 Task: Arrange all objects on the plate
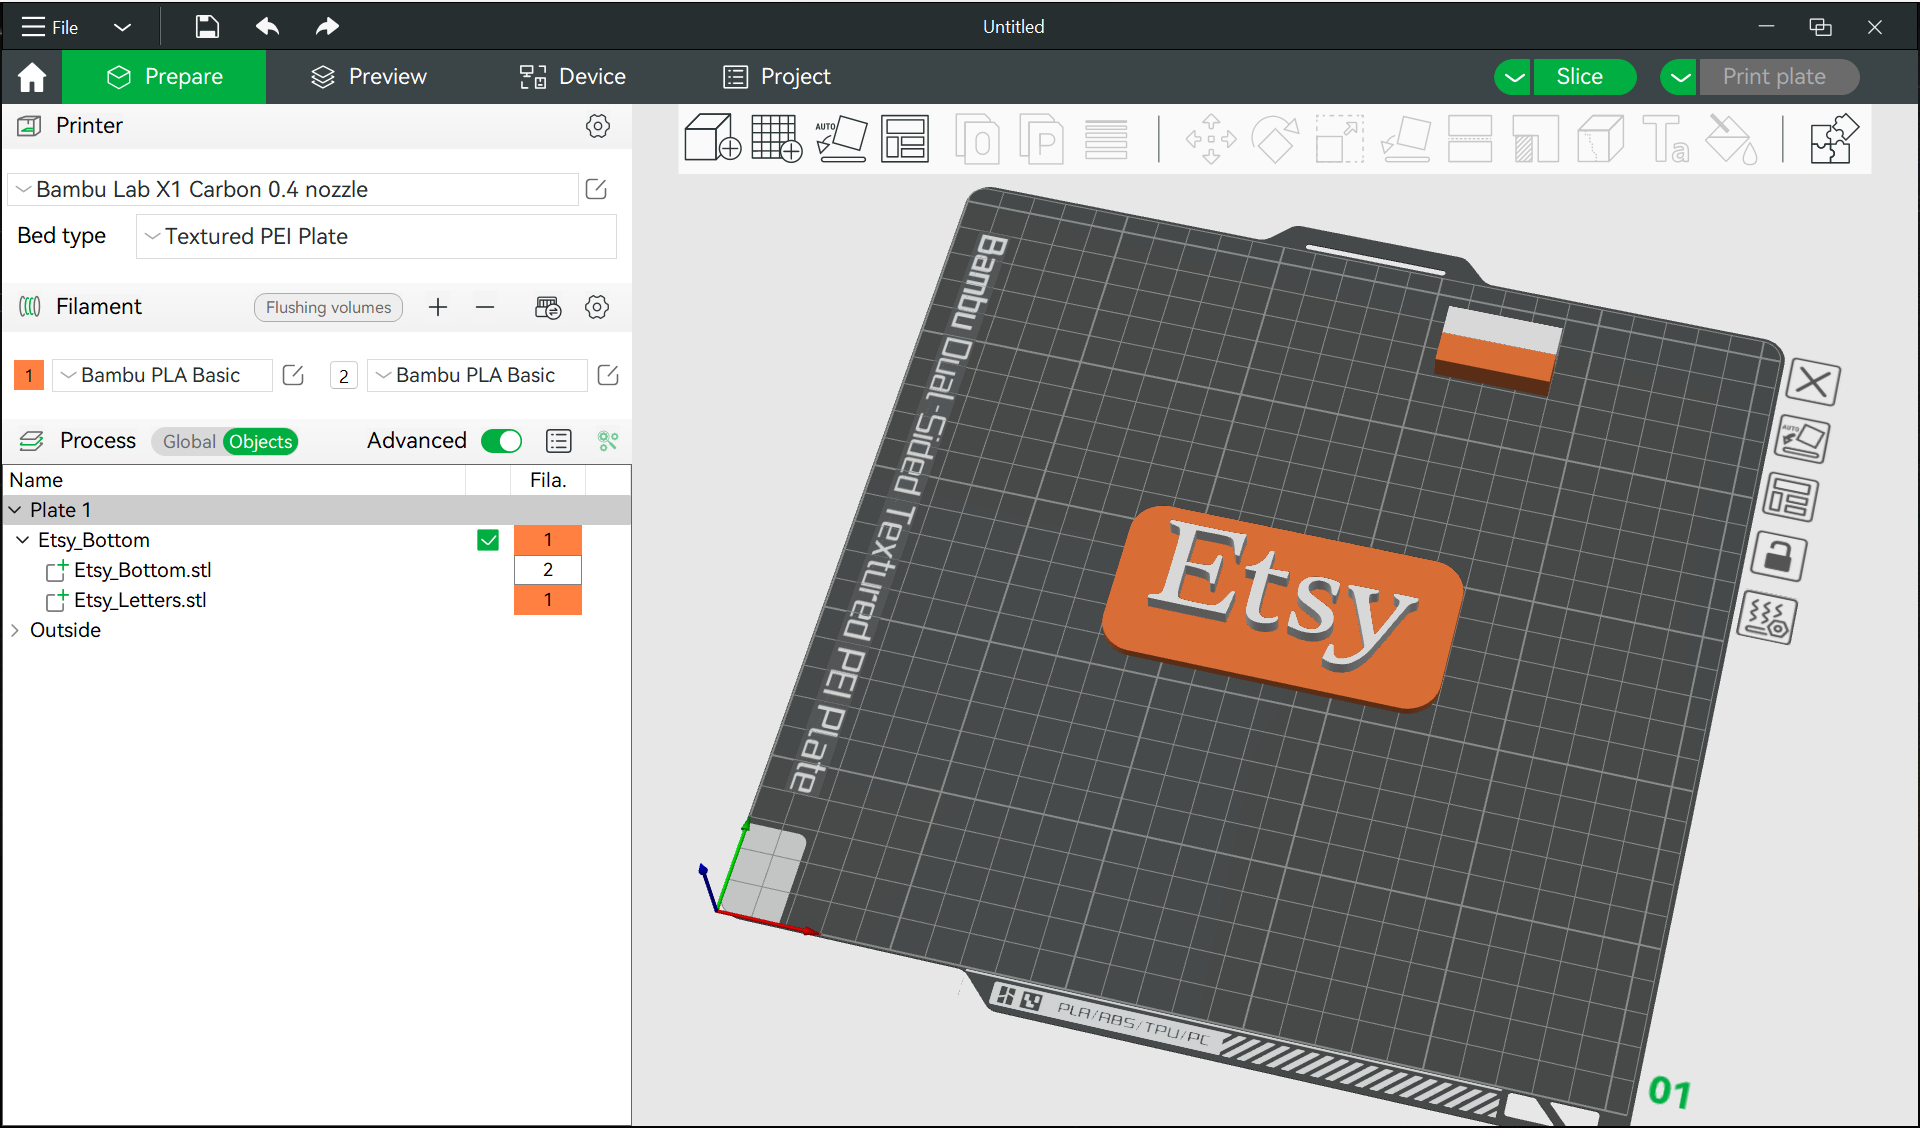coord(905,138)
